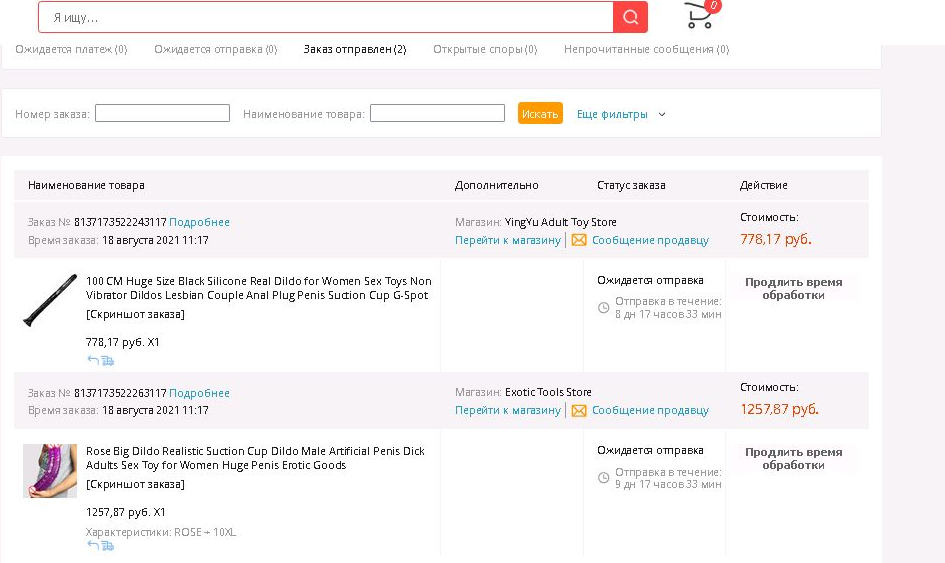Click the Номер заказа input field
The image size is (945, 563).
(x=163, y=113)
